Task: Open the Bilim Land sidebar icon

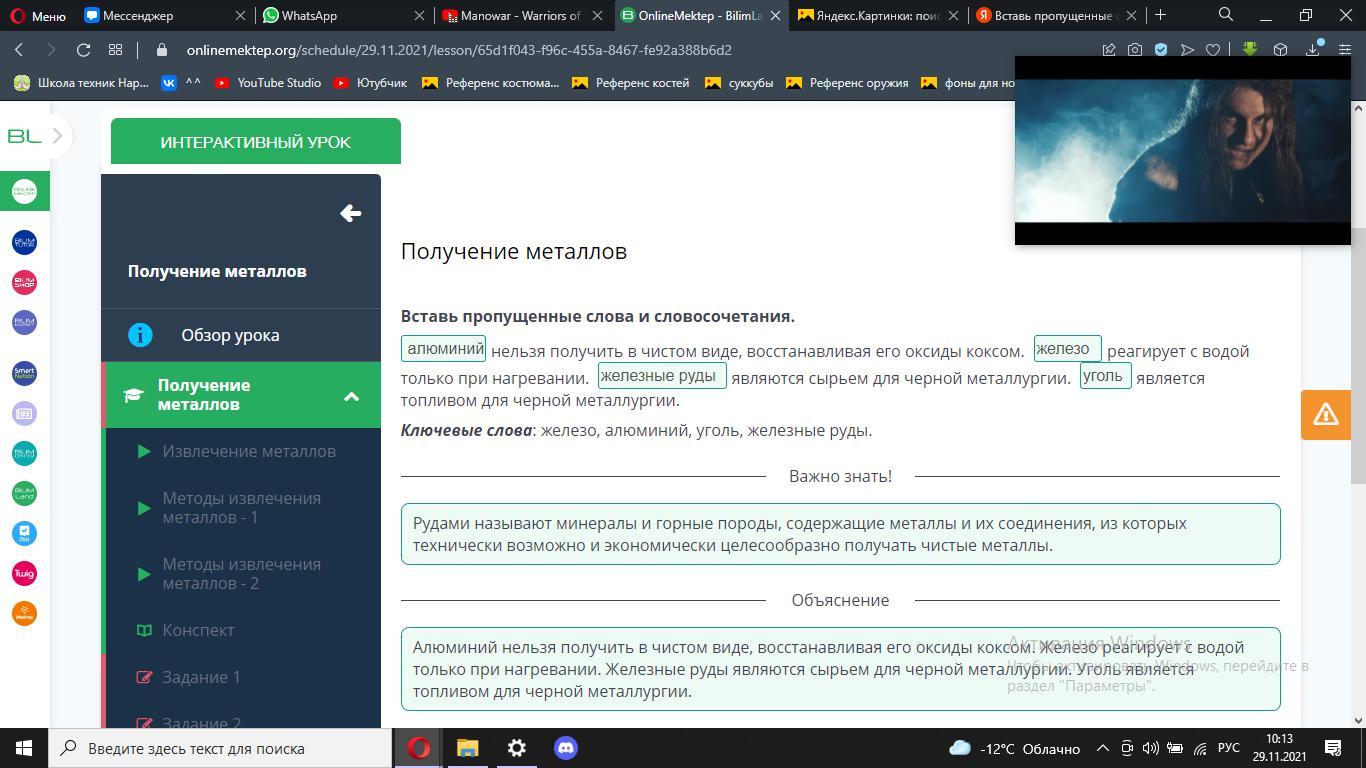Action: 24,493
